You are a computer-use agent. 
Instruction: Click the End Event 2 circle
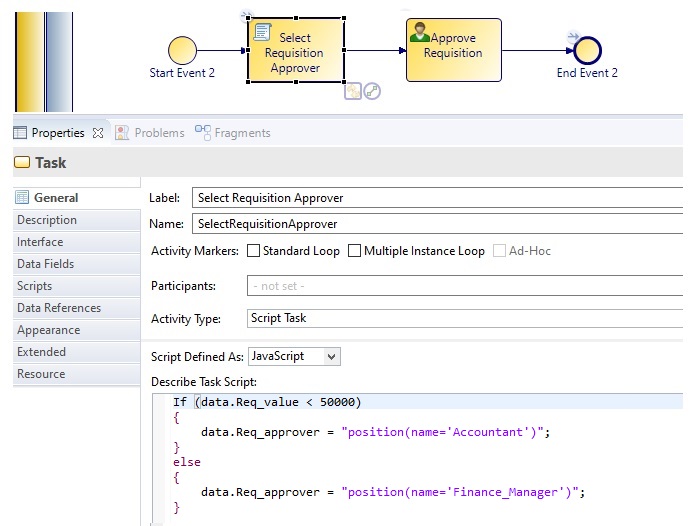pos(588,50)
